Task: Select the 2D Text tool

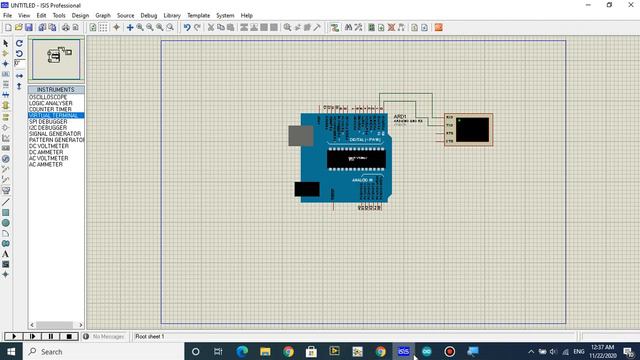Action: [6, 254]
